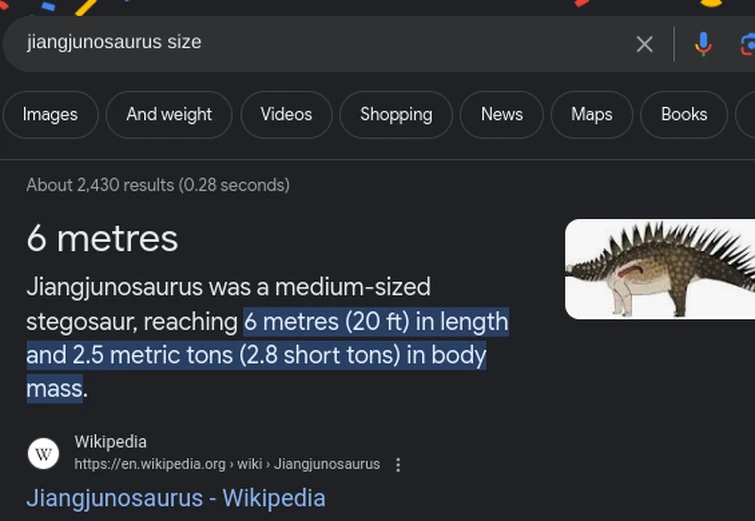
Task: Select the "And weight" suggestion chip
Action: [169, 115]
